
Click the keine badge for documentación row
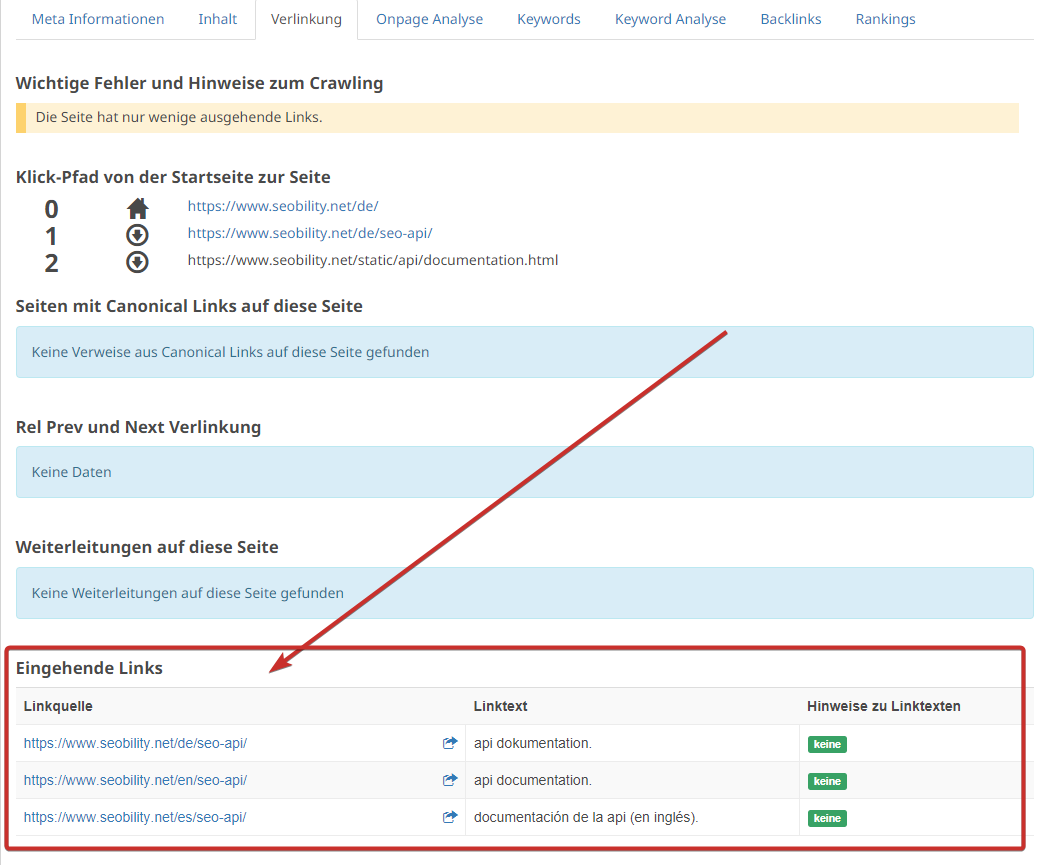[x=827, y=818]
